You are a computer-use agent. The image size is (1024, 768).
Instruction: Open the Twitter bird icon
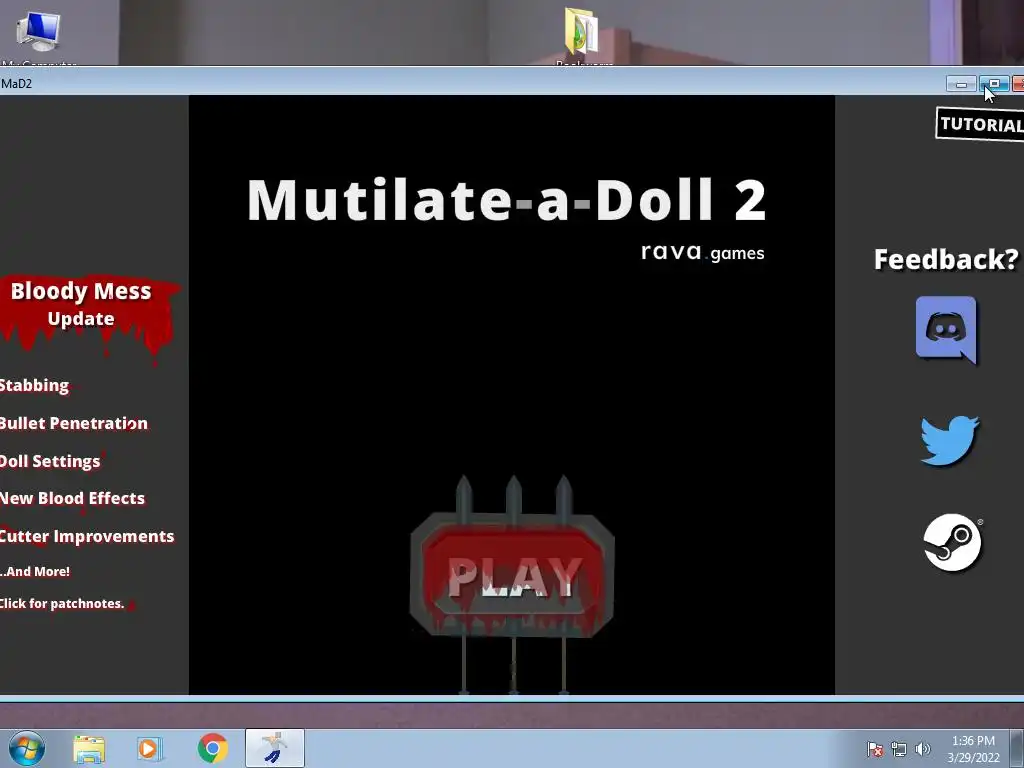pos(950,440)
